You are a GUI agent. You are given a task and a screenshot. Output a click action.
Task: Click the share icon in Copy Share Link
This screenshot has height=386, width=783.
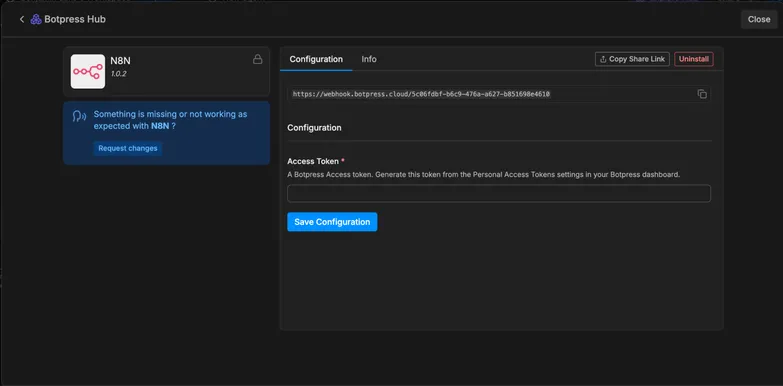(603, 59)
